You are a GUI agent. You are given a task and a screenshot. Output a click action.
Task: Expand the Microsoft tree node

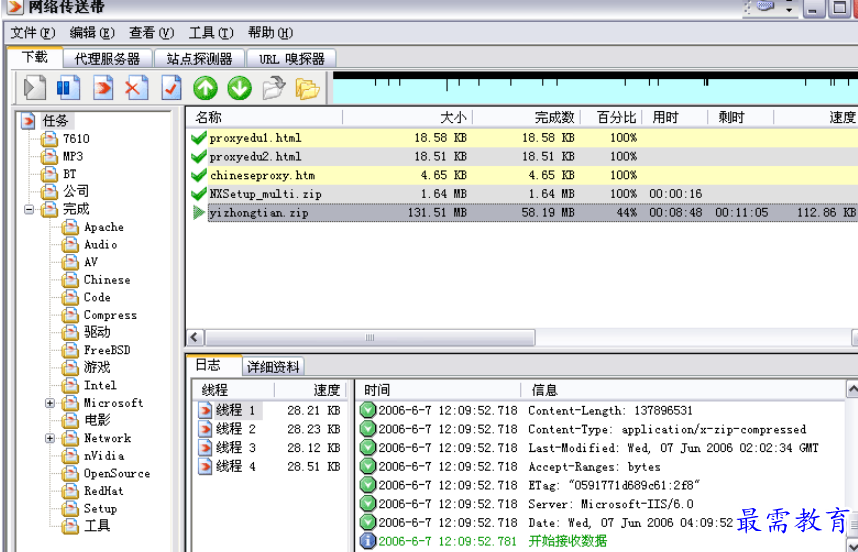click(x=50, y=403)
